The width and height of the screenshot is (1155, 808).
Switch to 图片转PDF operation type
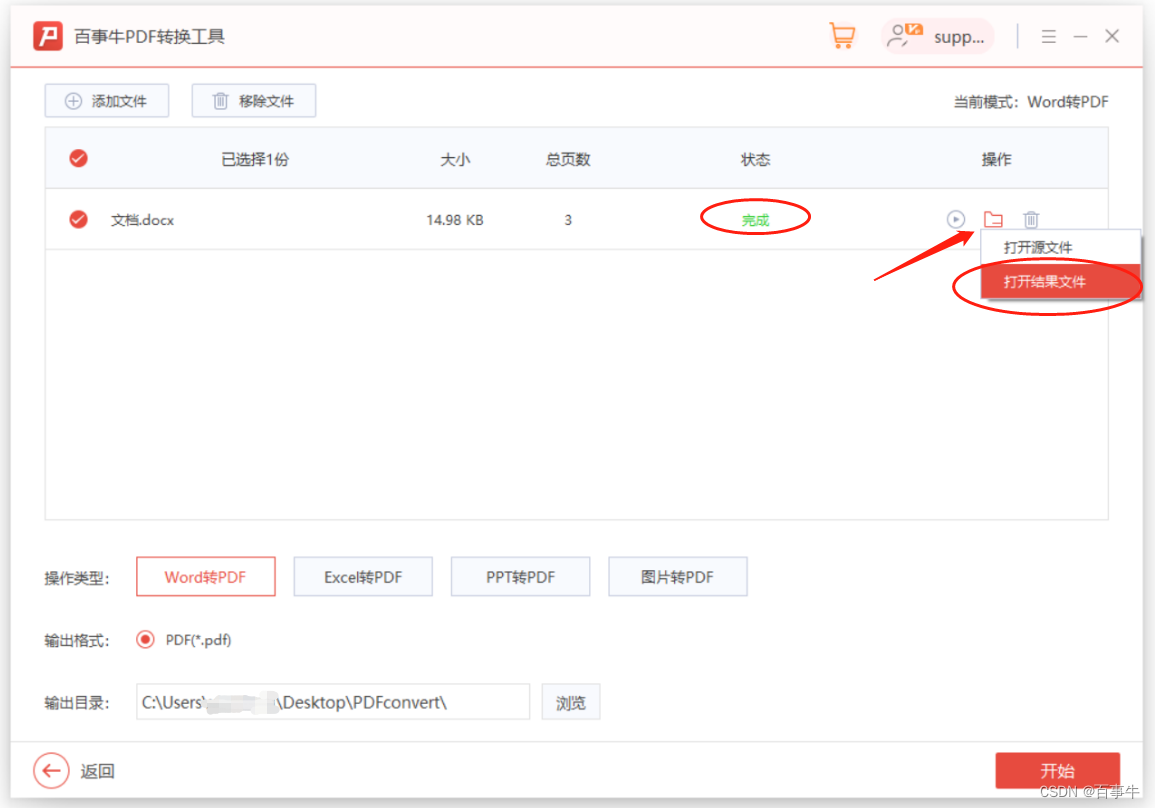click(x=678, y=577)
